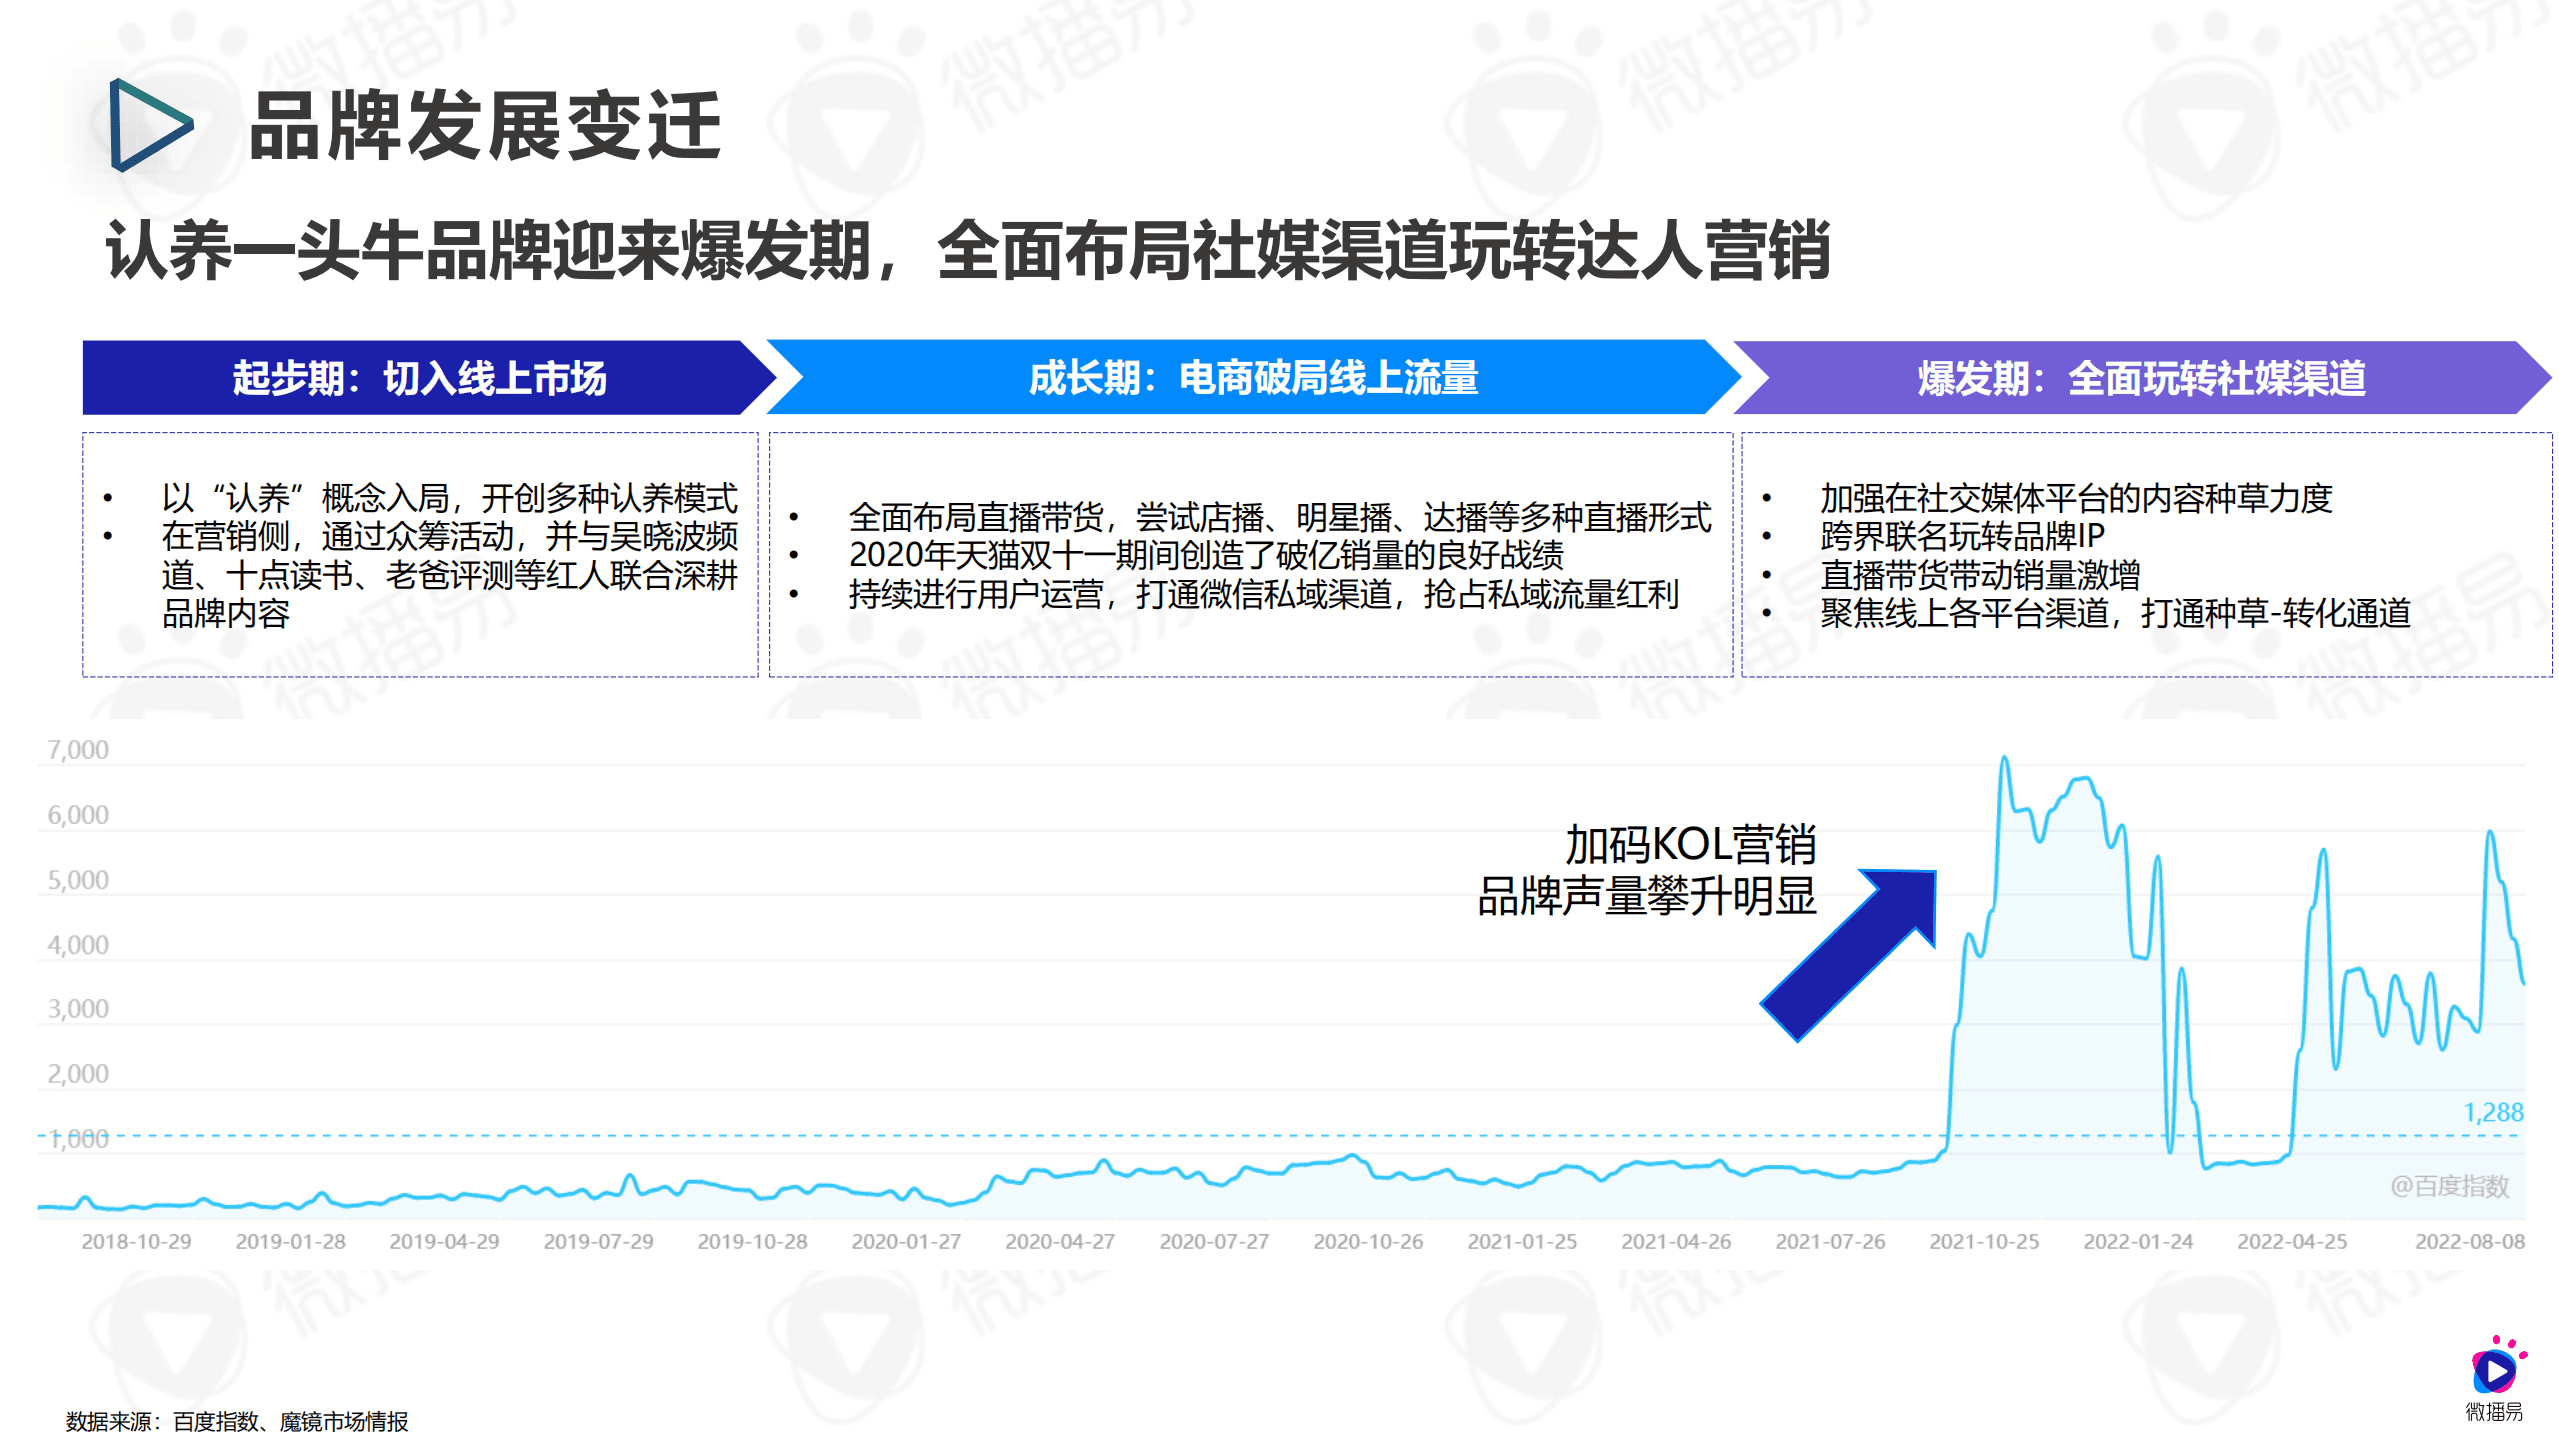The image size is (2559, 1439).
Task: Click the 7,000 value on the y-axis
Action: 80,751
